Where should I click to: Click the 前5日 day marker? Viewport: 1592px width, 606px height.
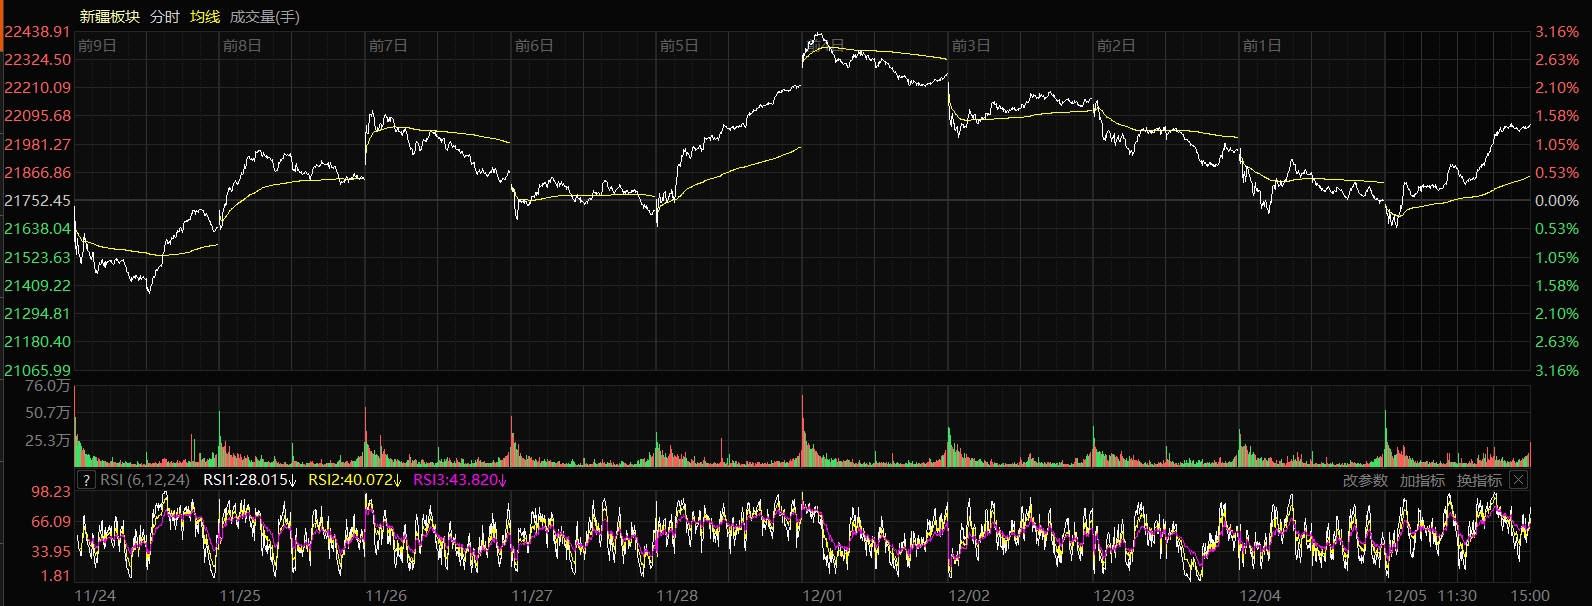pos(679,46)
